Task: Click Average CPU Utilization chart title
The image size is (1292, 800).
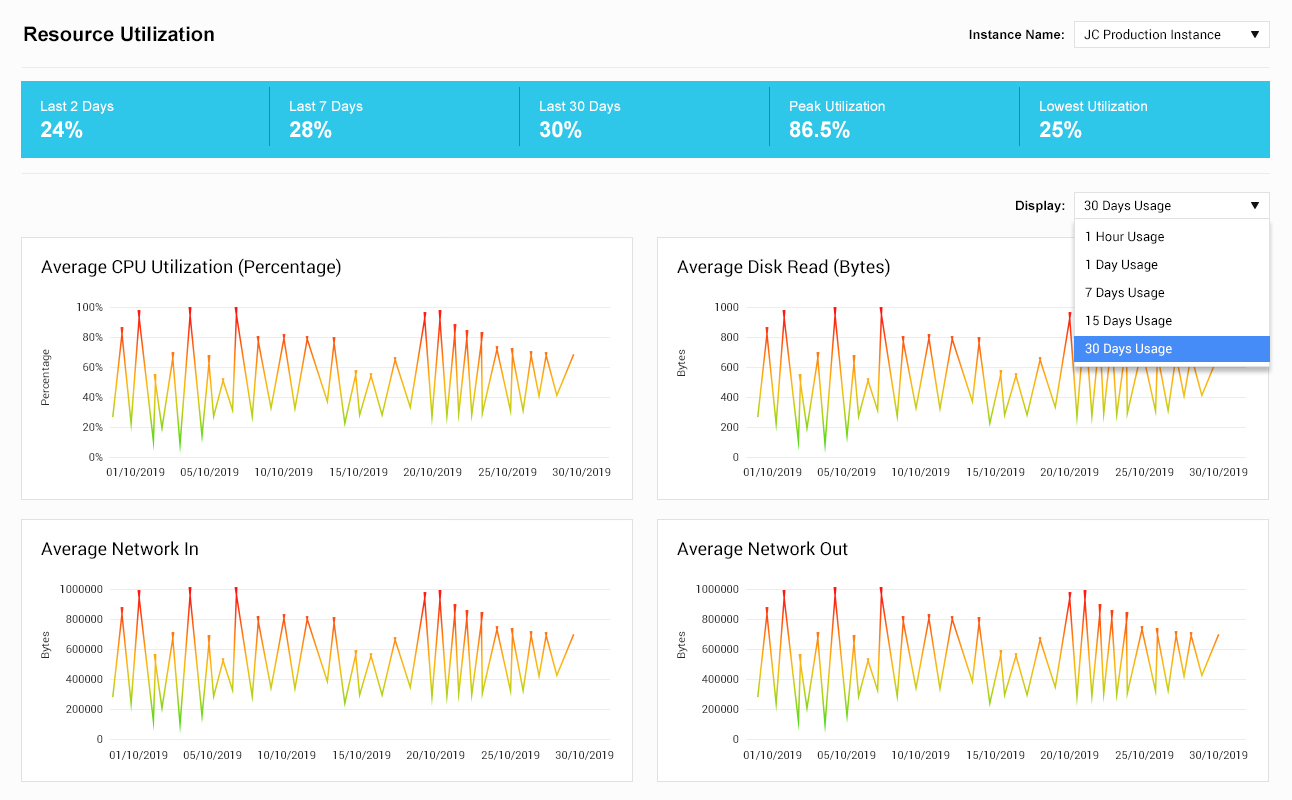Action: pos(191,267)
